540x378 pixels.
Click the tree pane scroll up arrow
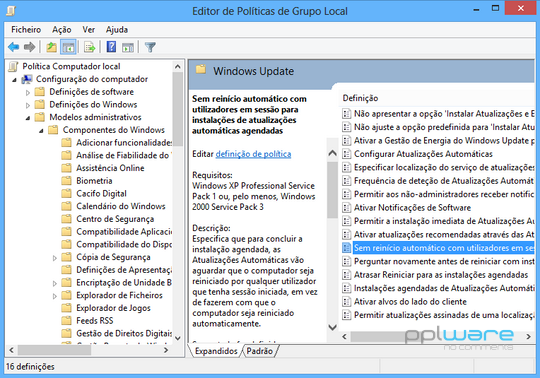[x=178, y=66]
